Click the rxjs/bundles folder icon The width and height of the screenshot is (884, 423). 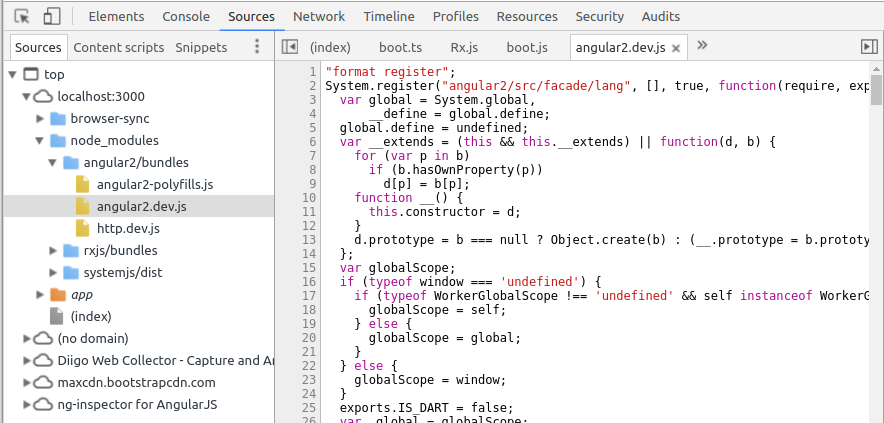click(x=70, y=250)
